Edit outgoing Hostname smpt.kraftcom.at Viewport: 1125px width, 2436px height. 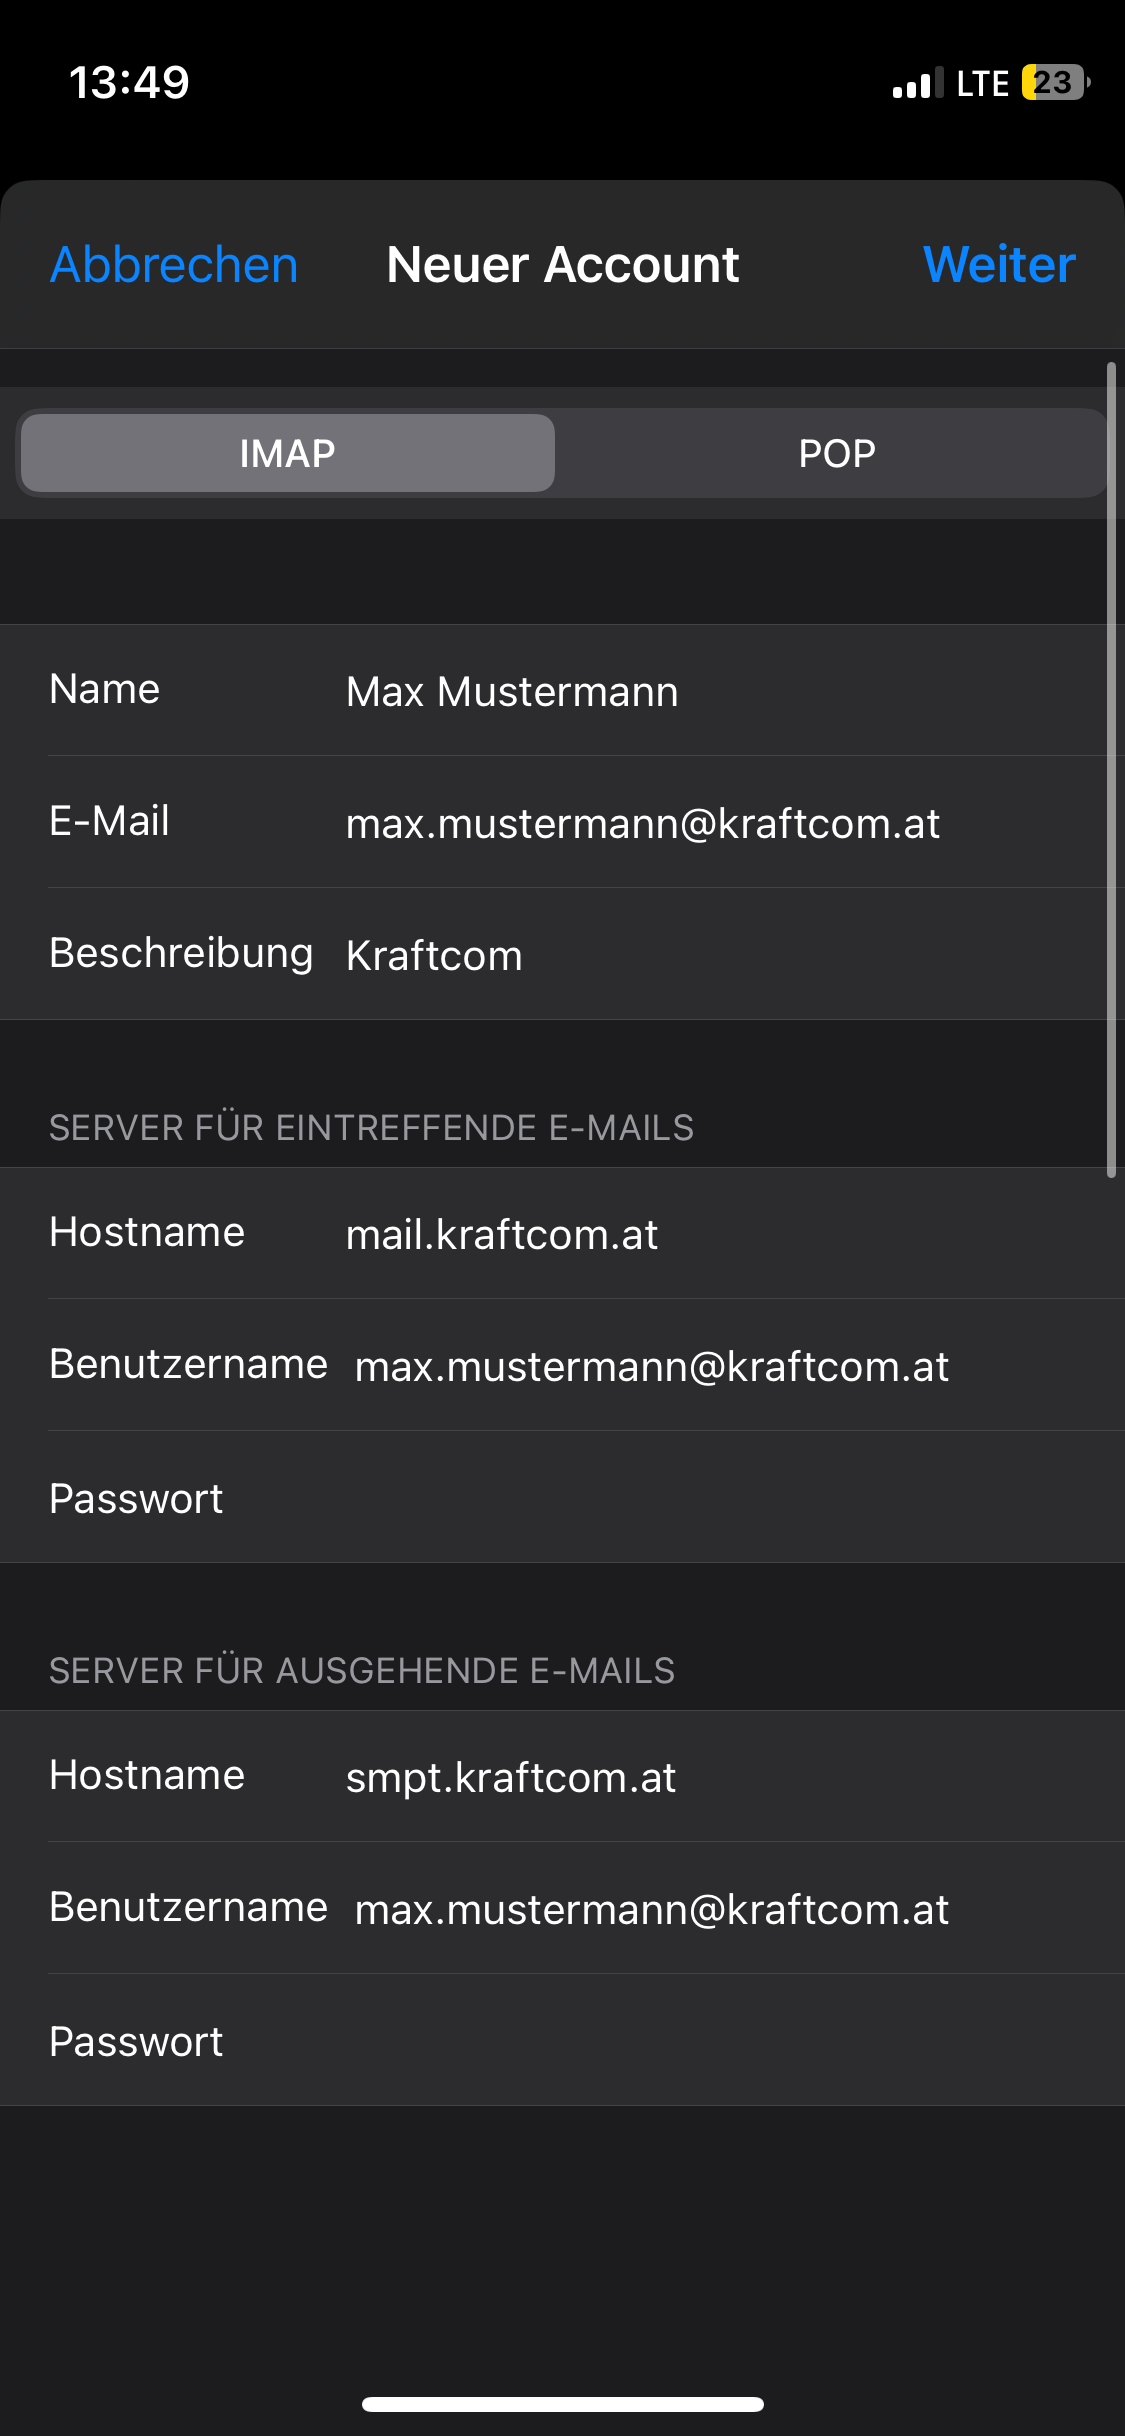(562, 1776)
